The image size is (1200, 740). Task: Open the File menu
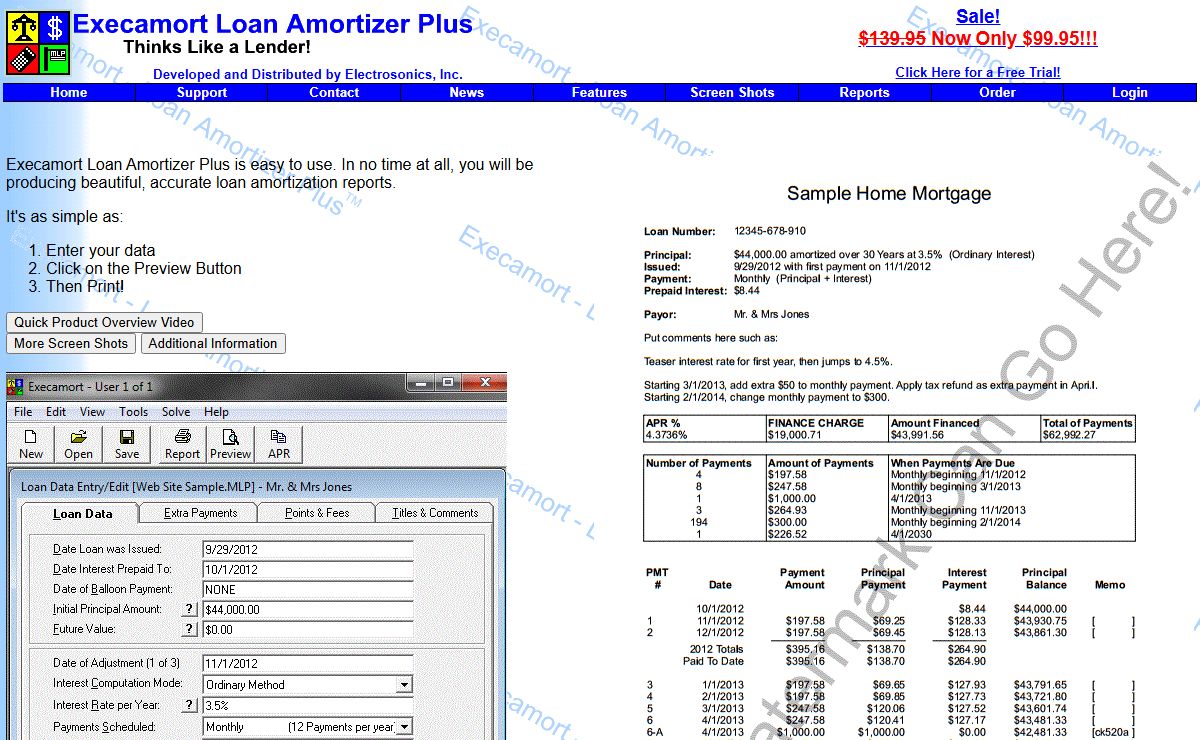point(23,412)
